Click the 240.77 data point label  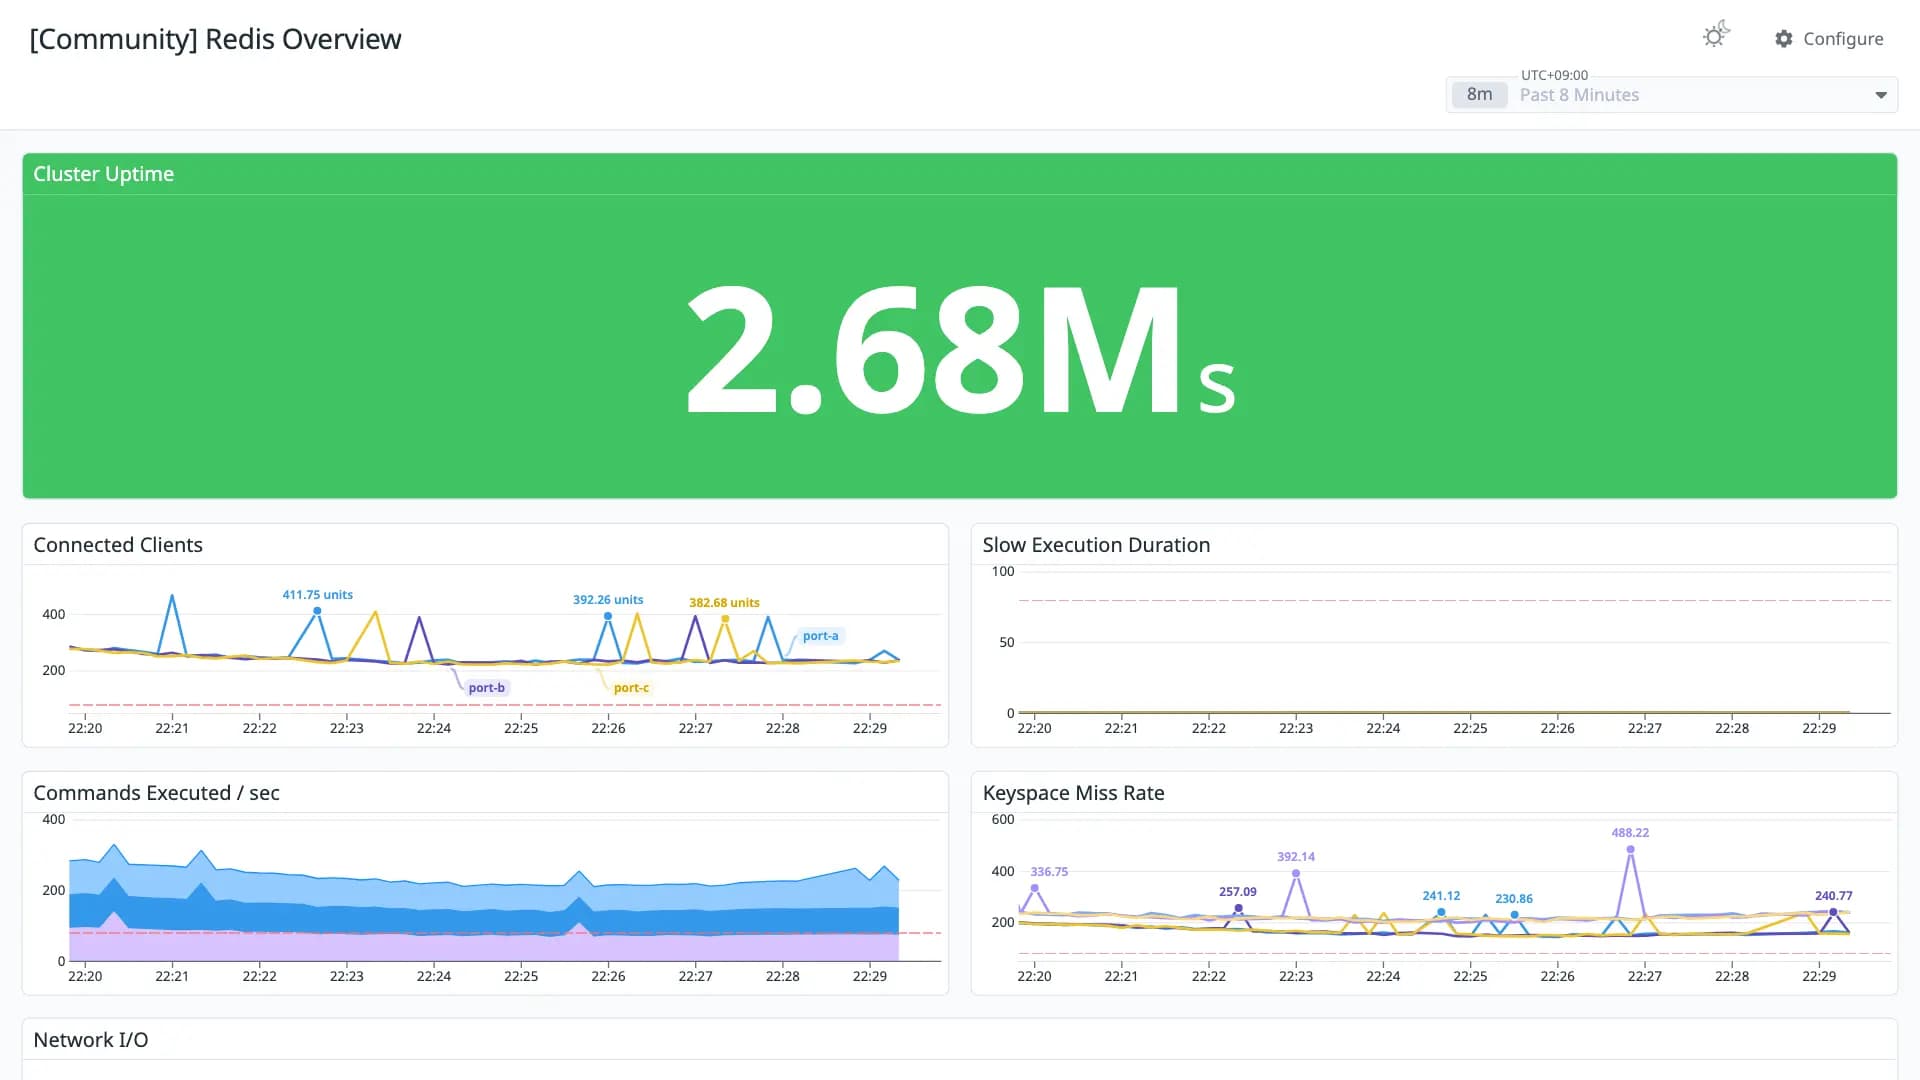coord(1833,896)
